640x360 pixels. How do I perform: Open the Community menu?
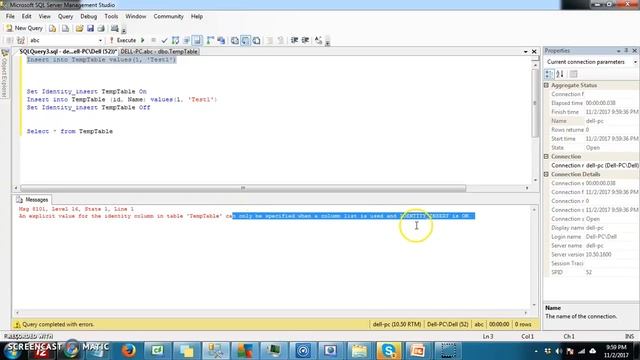pos(169,16)
